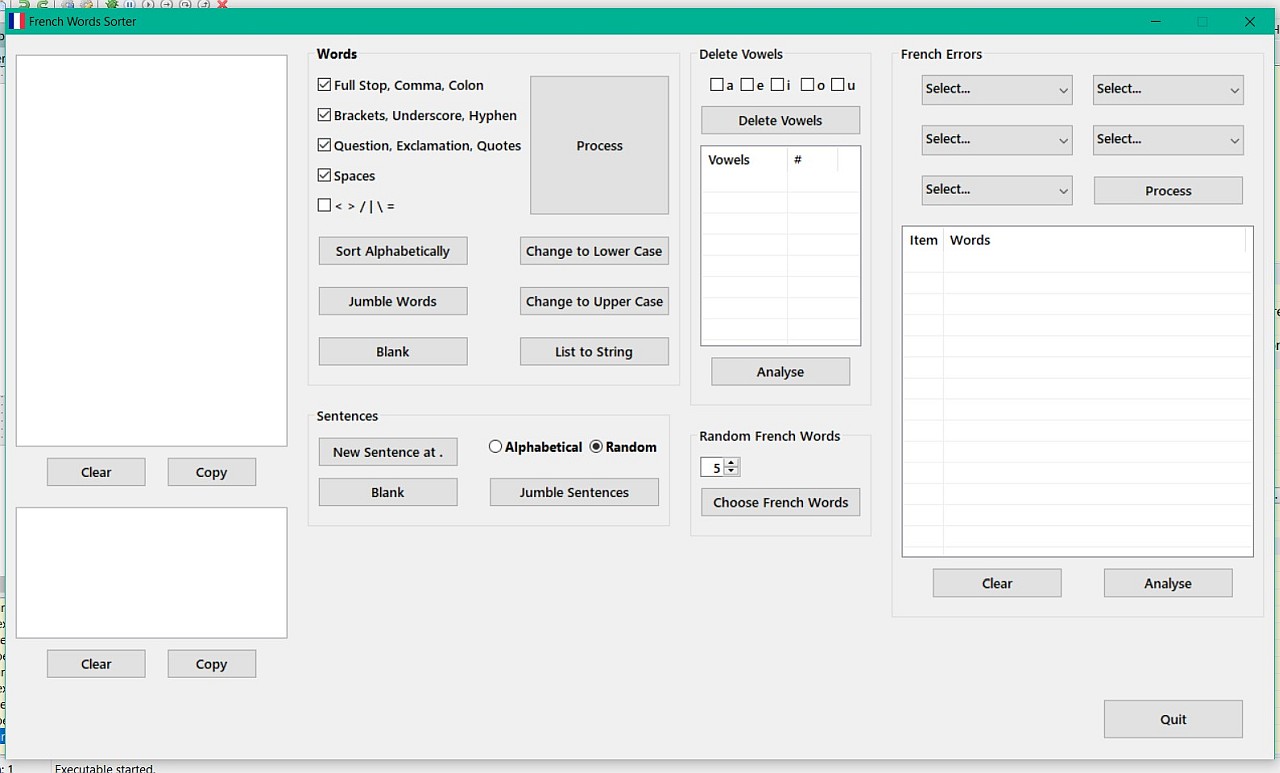Click Jumble Sentences button

pyautogui.click(x=574, y=492)
